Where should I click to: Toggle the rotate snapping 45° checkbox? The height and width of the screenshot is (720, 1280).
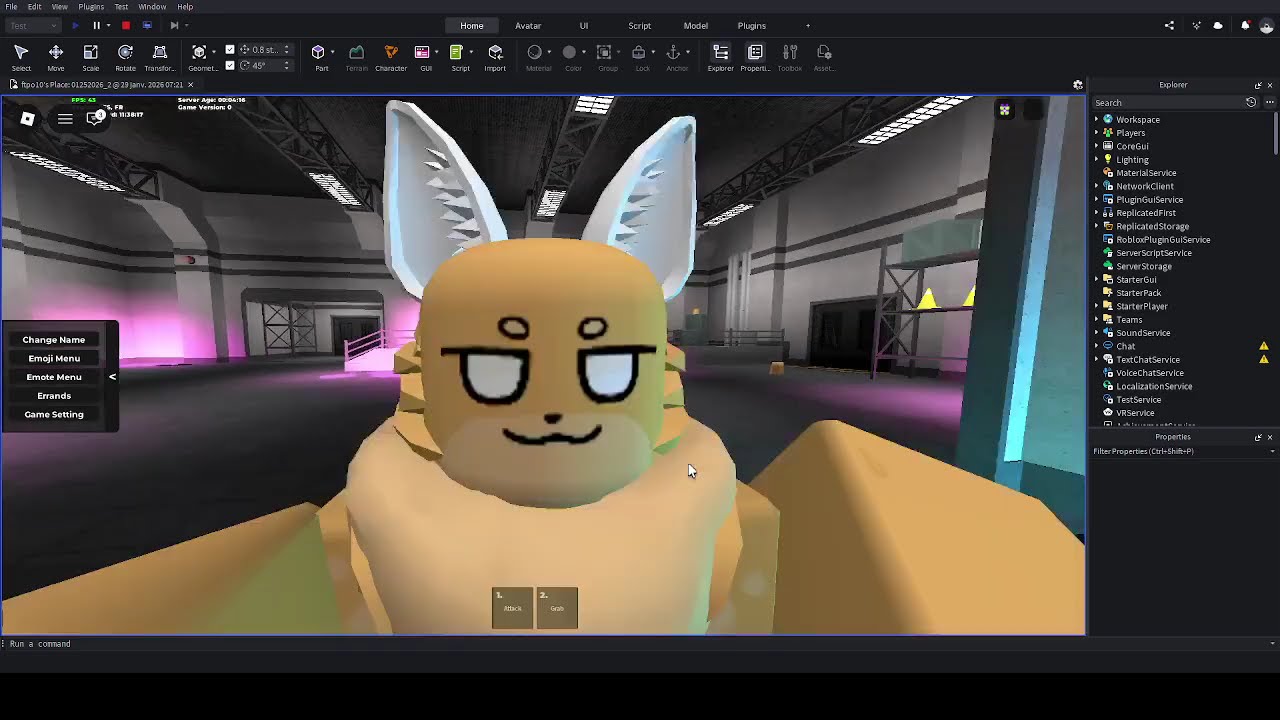pyautogui.click(x=230, y=65)
